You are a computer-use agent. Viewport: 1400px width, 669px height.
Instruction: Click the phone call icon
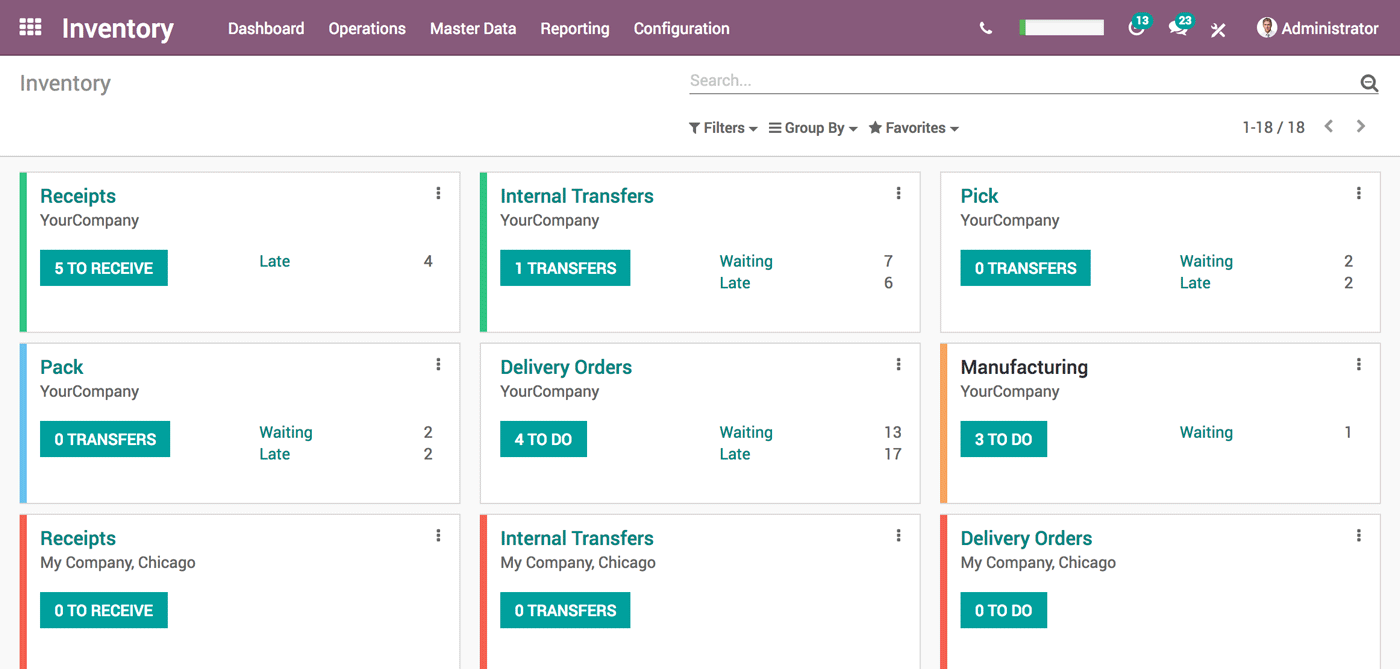(x=986, y=29)
